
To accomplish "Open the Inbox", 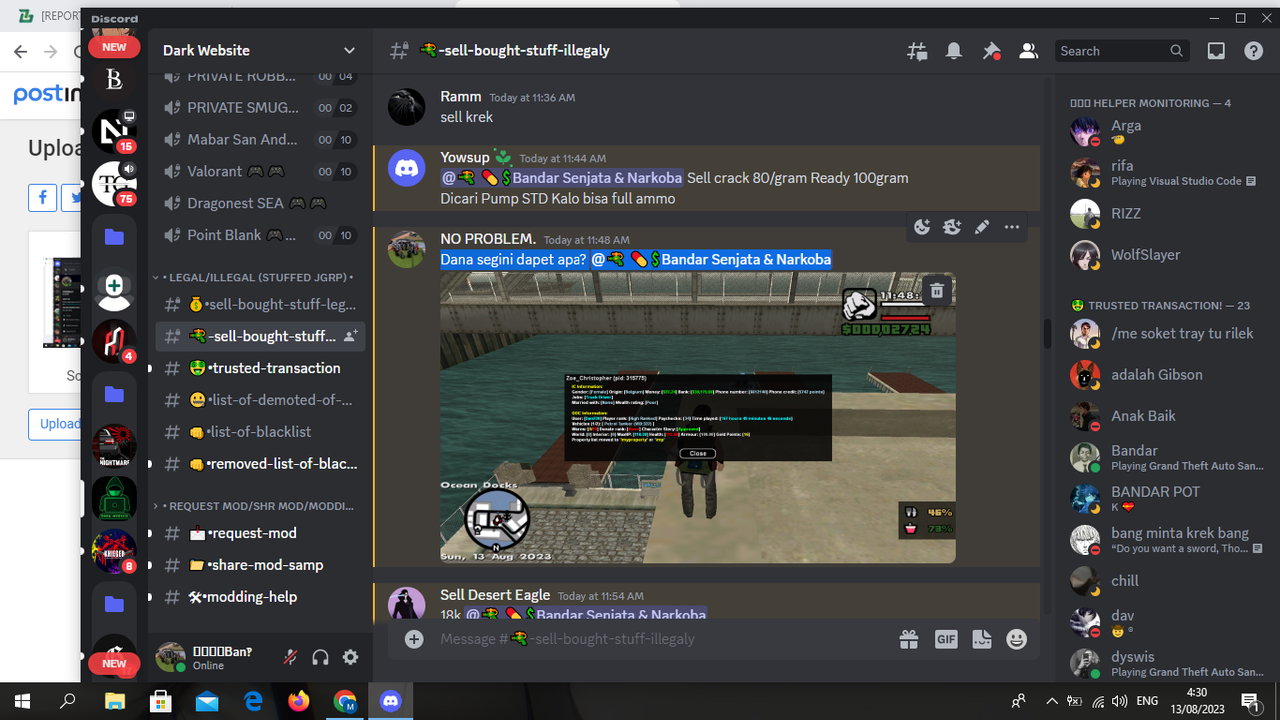I will pyautogui.click(x=1216, y=51).
